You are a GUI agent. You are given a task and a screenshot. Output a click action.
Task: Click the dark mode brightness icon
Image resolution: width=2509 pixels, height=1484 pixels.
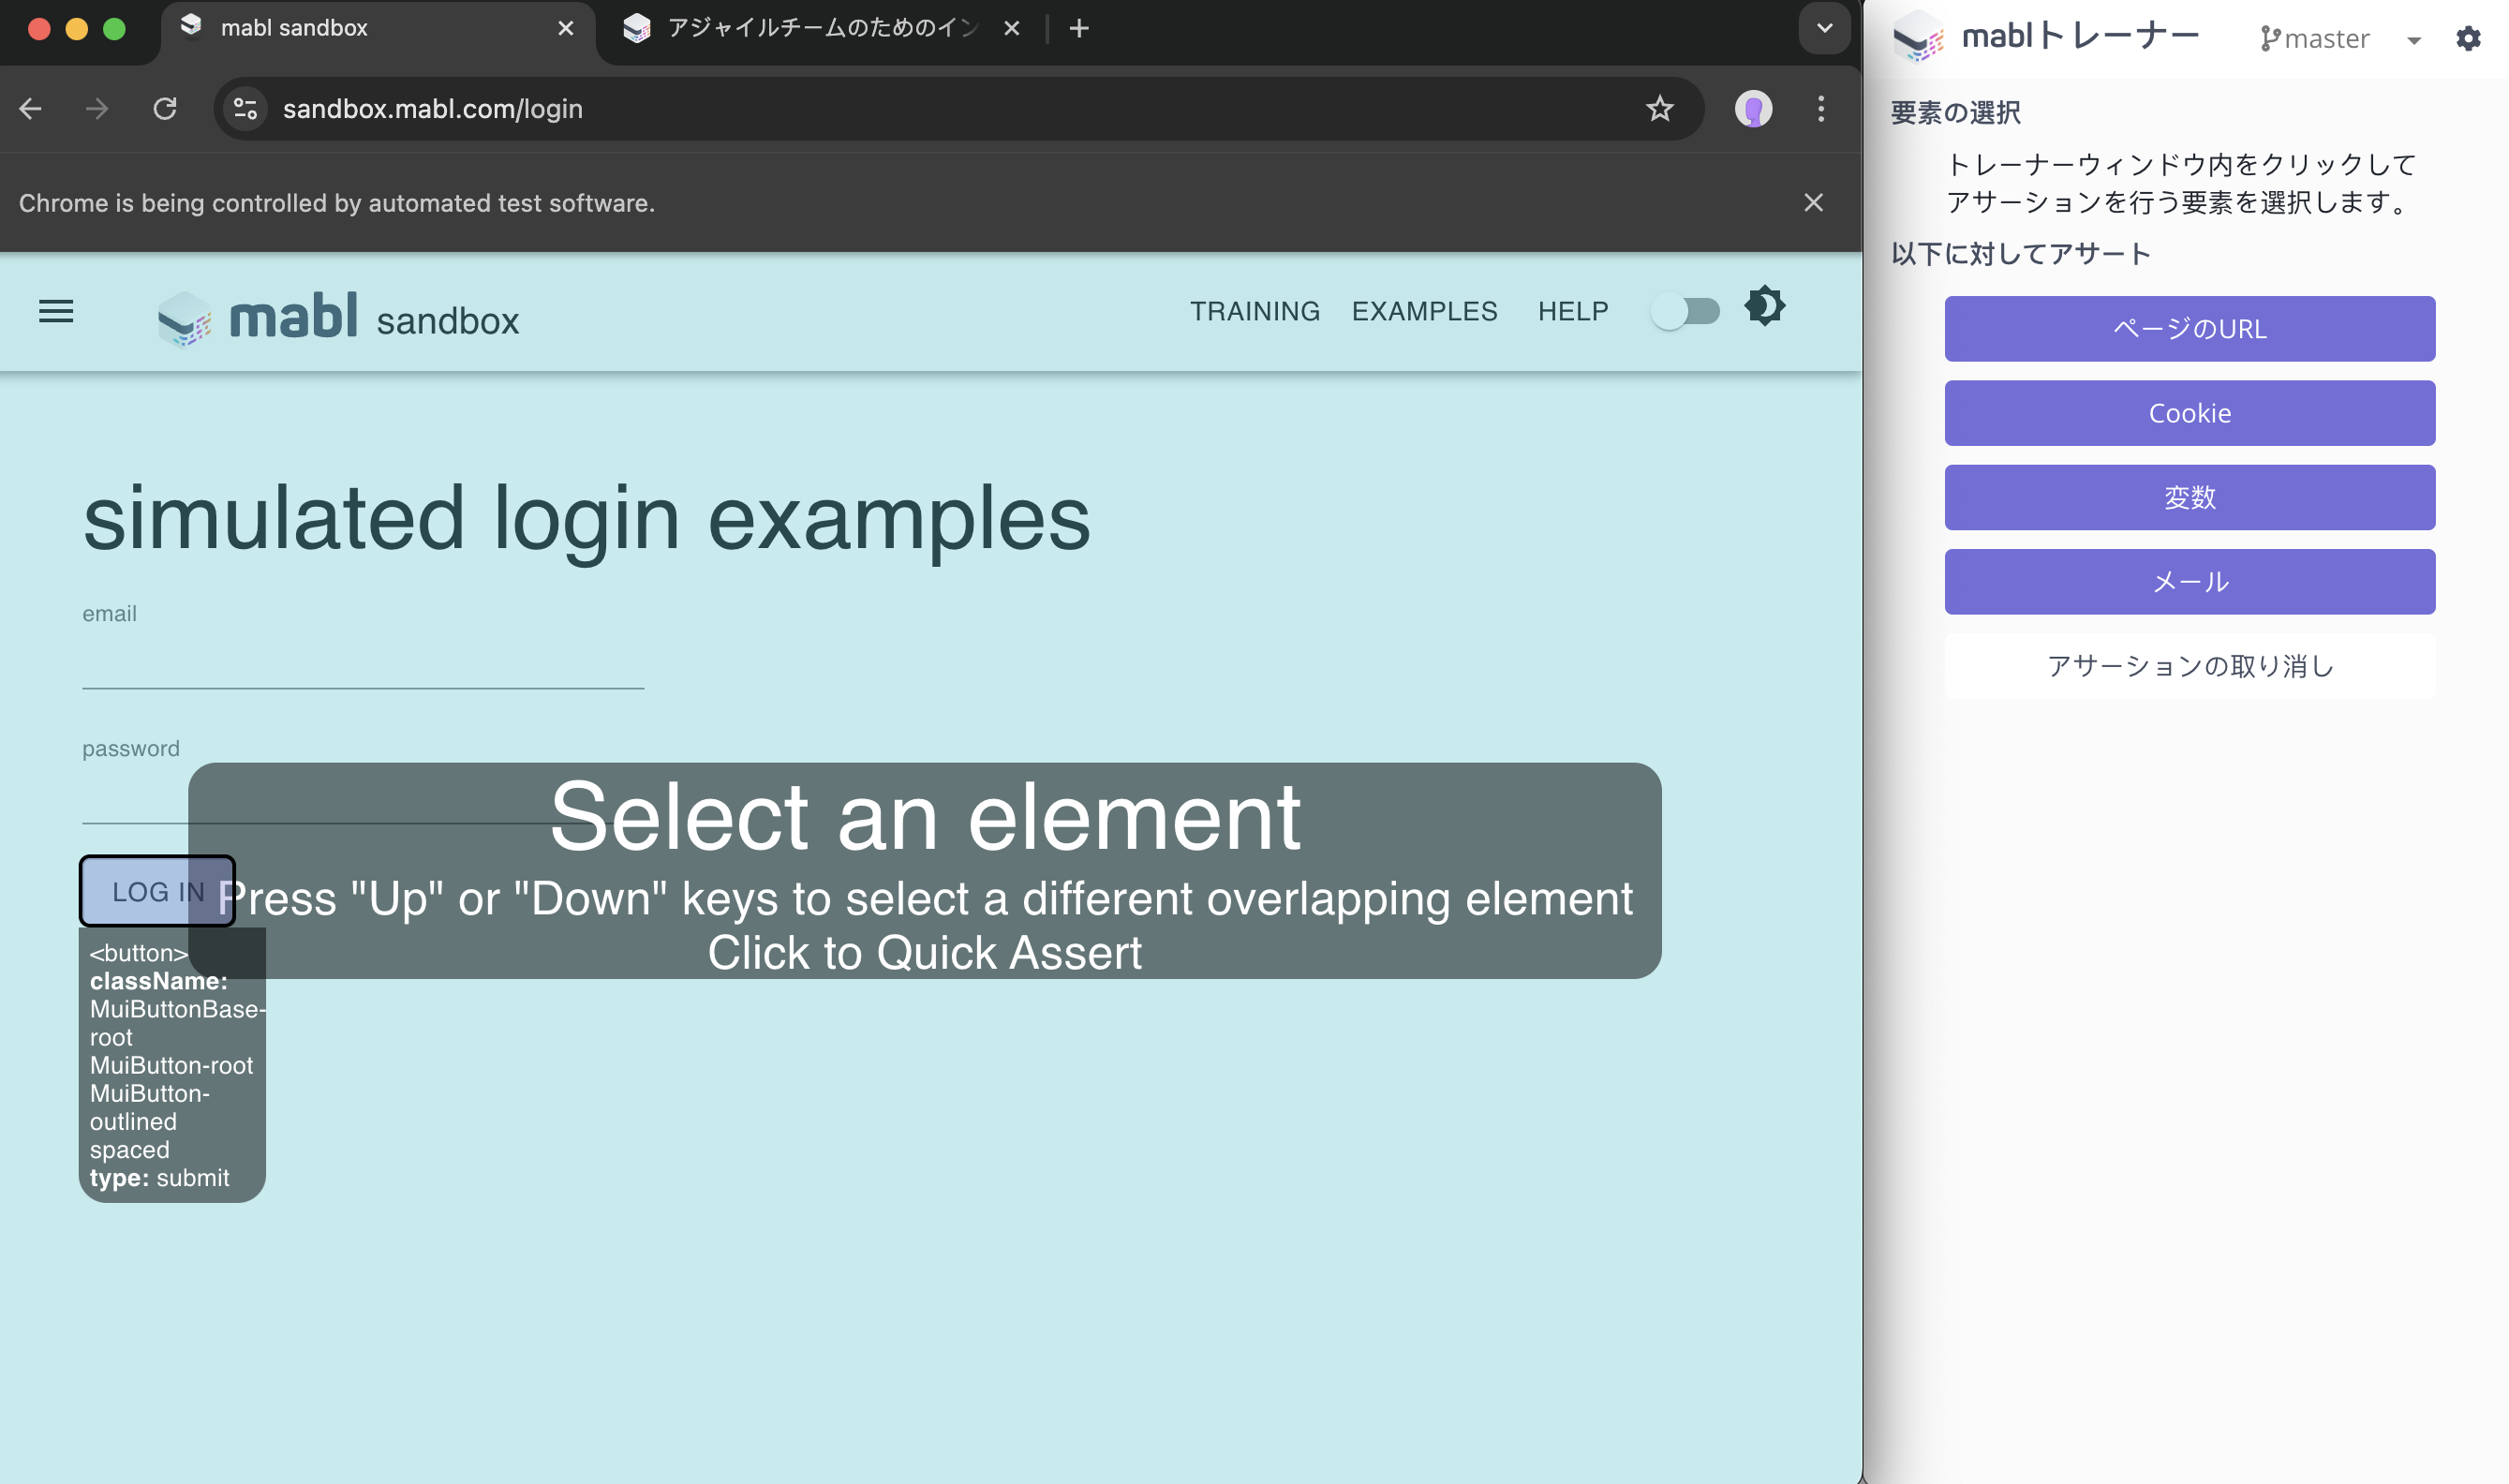point(1765,306)
